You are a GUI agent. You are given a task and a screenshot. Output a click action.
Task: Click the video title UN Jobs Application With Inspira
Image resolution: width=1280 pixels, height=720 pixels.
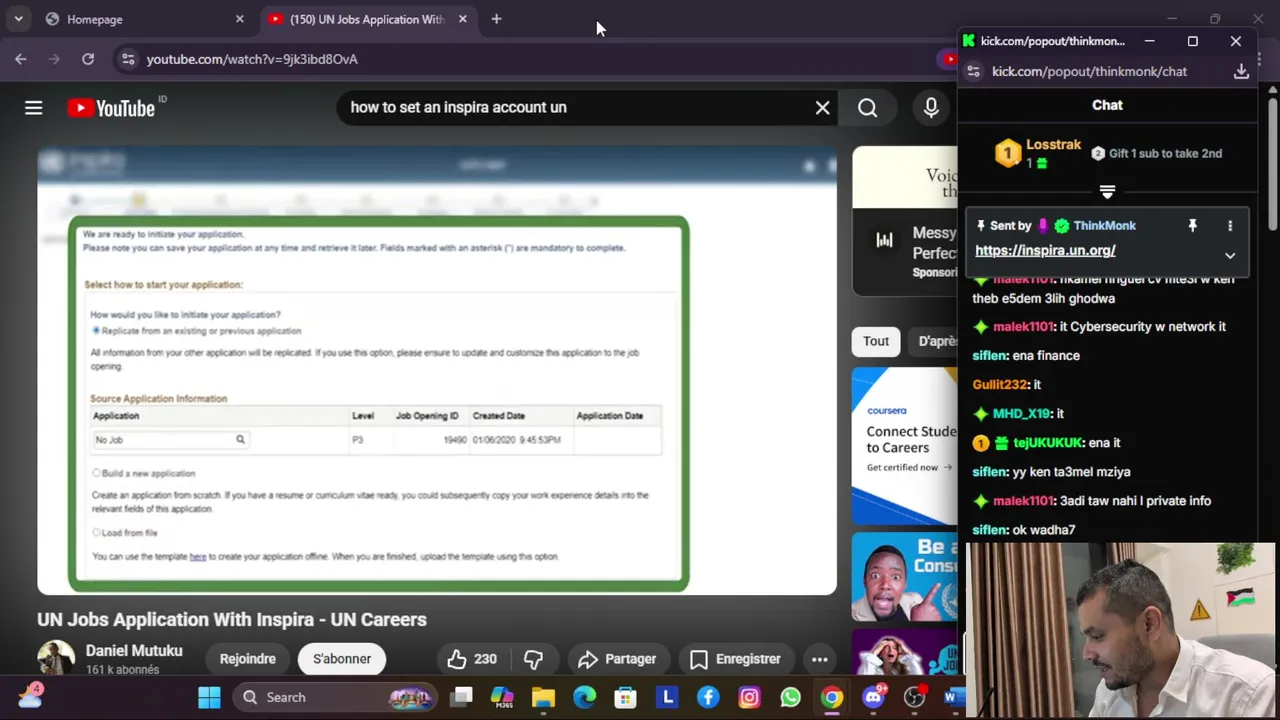coord(232,620)
